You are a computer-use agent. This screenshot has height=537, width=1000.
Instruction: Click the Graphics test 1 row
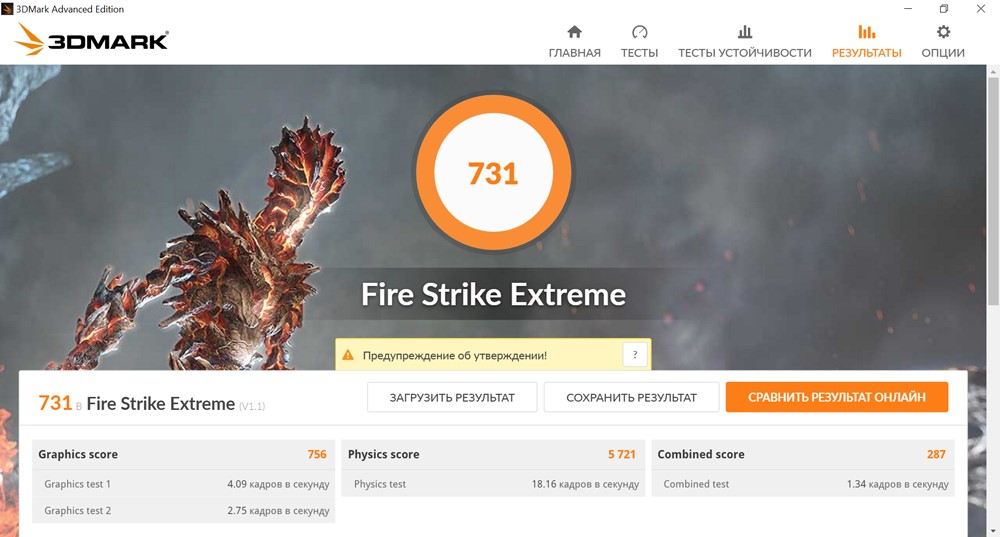(x=184, y=484)
